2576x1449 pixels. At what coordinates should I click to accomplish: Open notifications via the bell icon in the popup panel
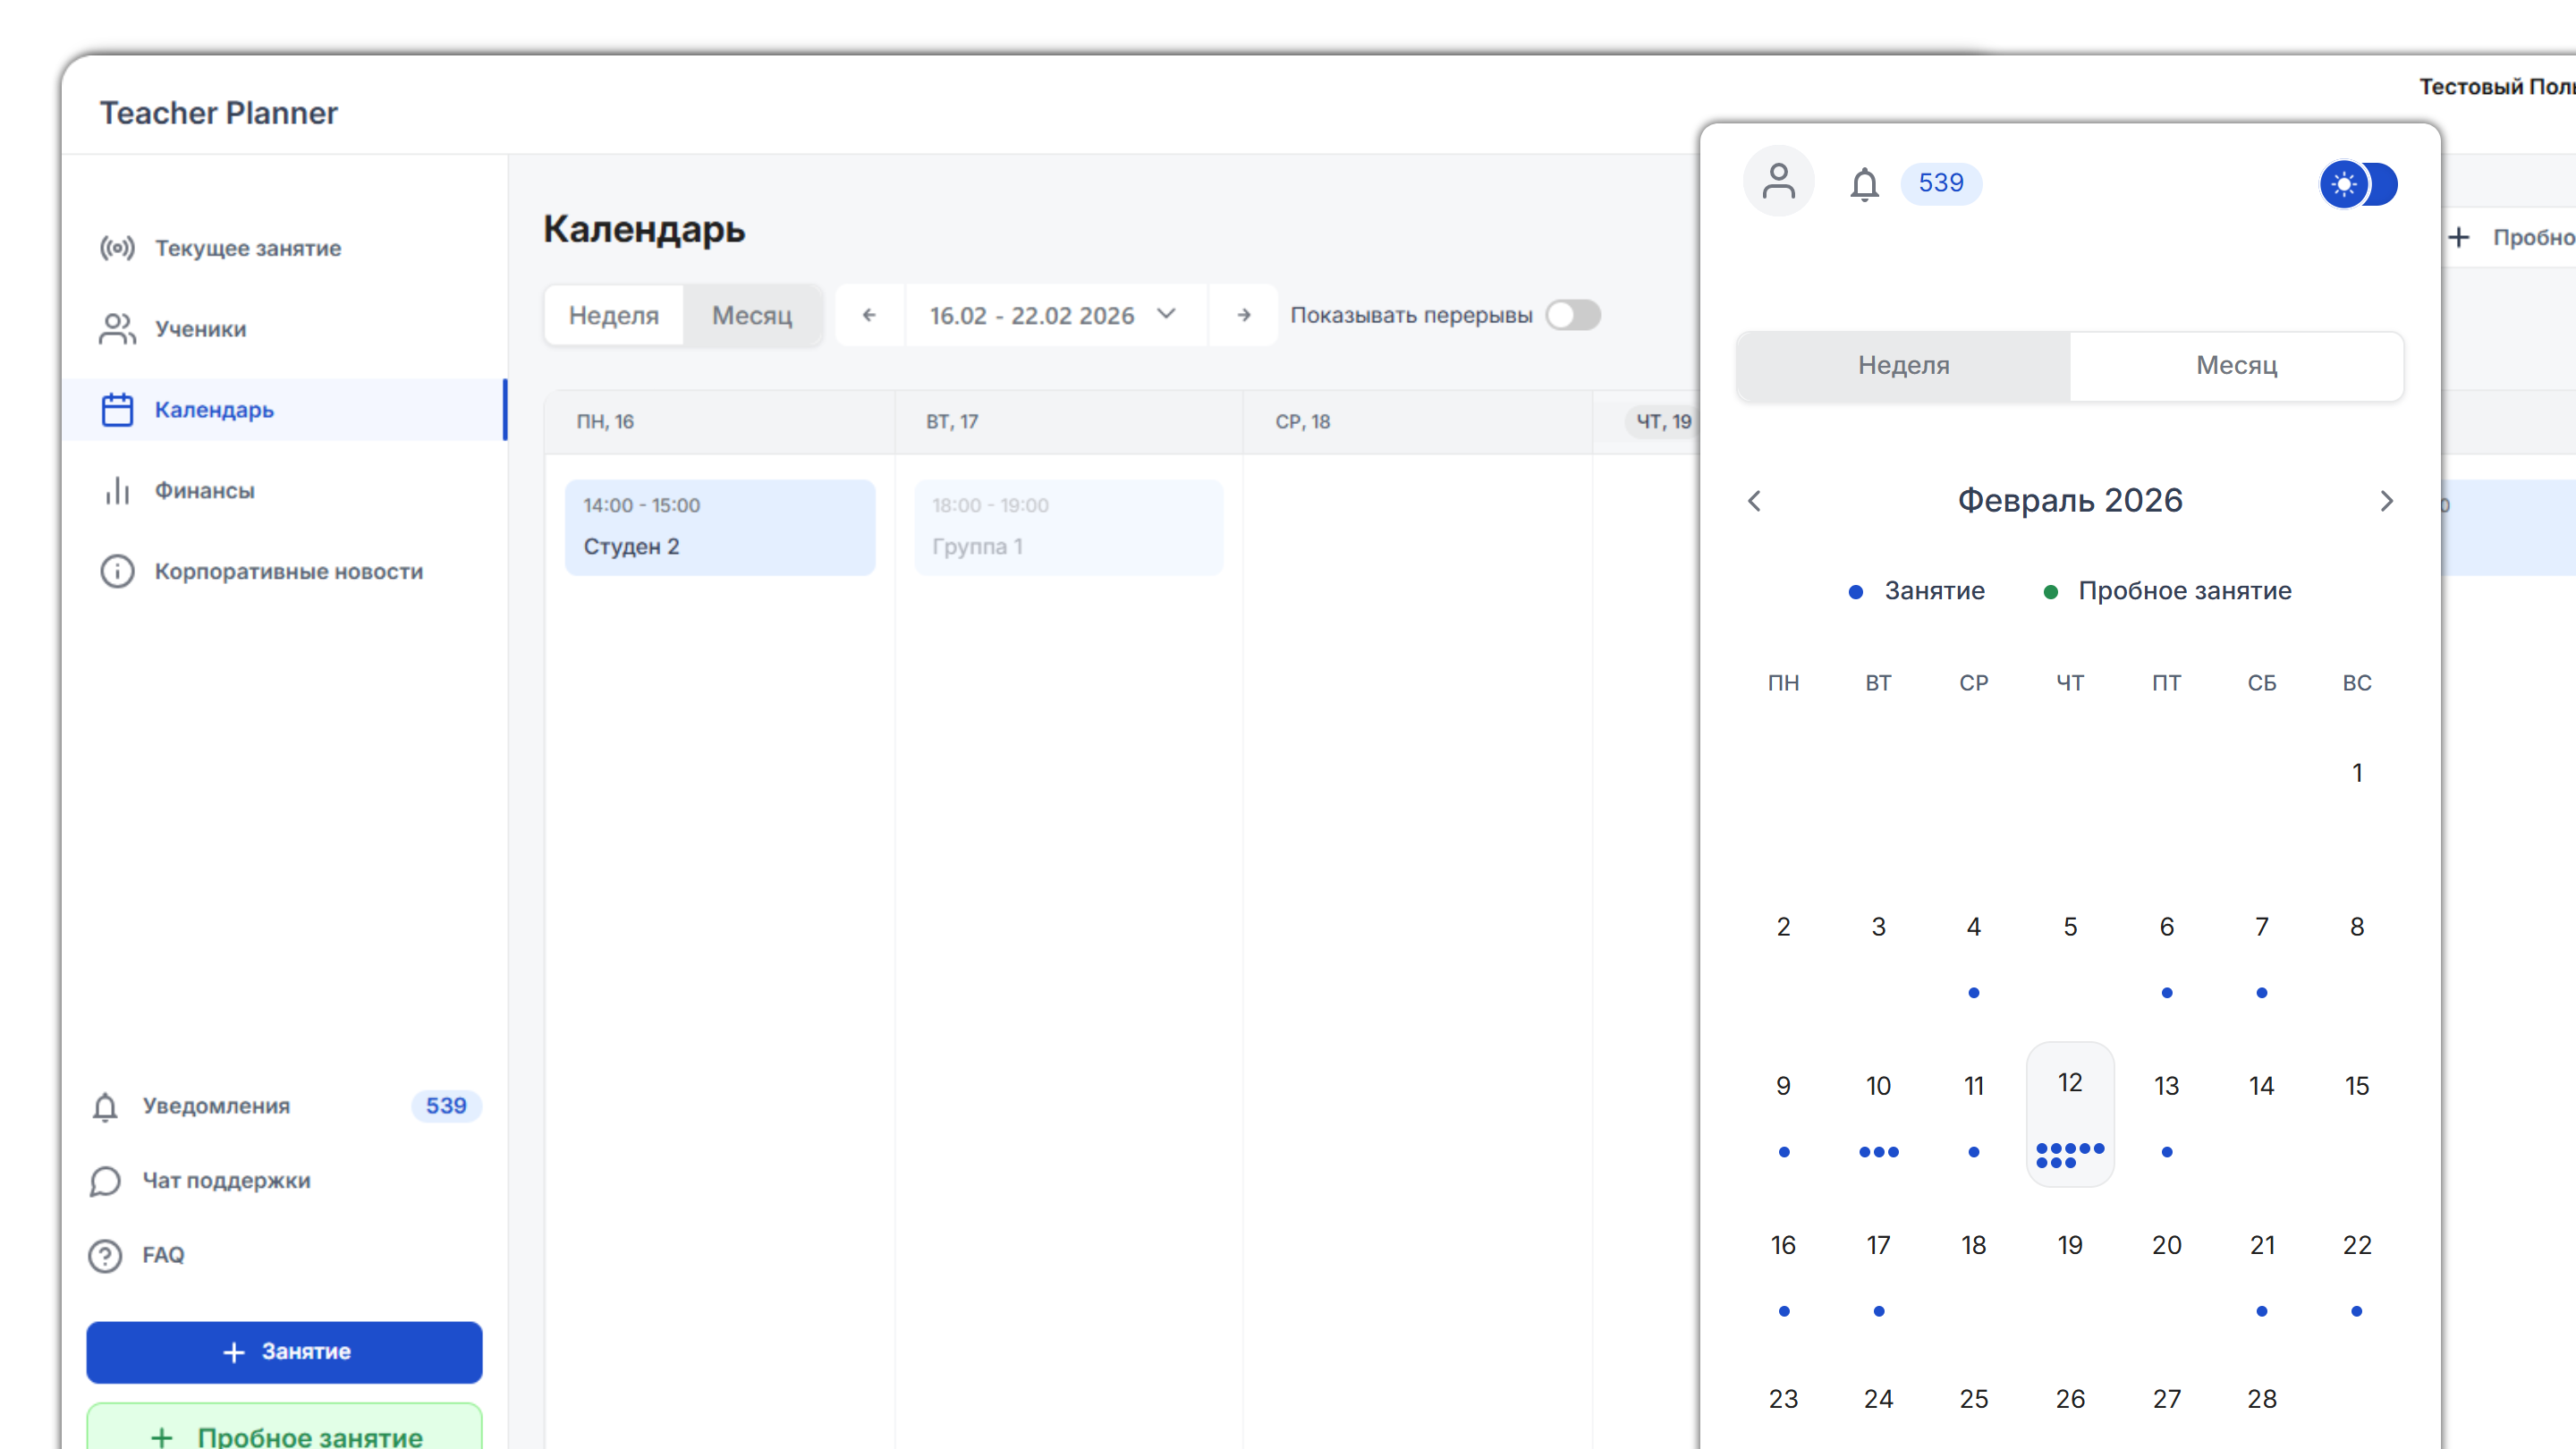point(1864,184)
